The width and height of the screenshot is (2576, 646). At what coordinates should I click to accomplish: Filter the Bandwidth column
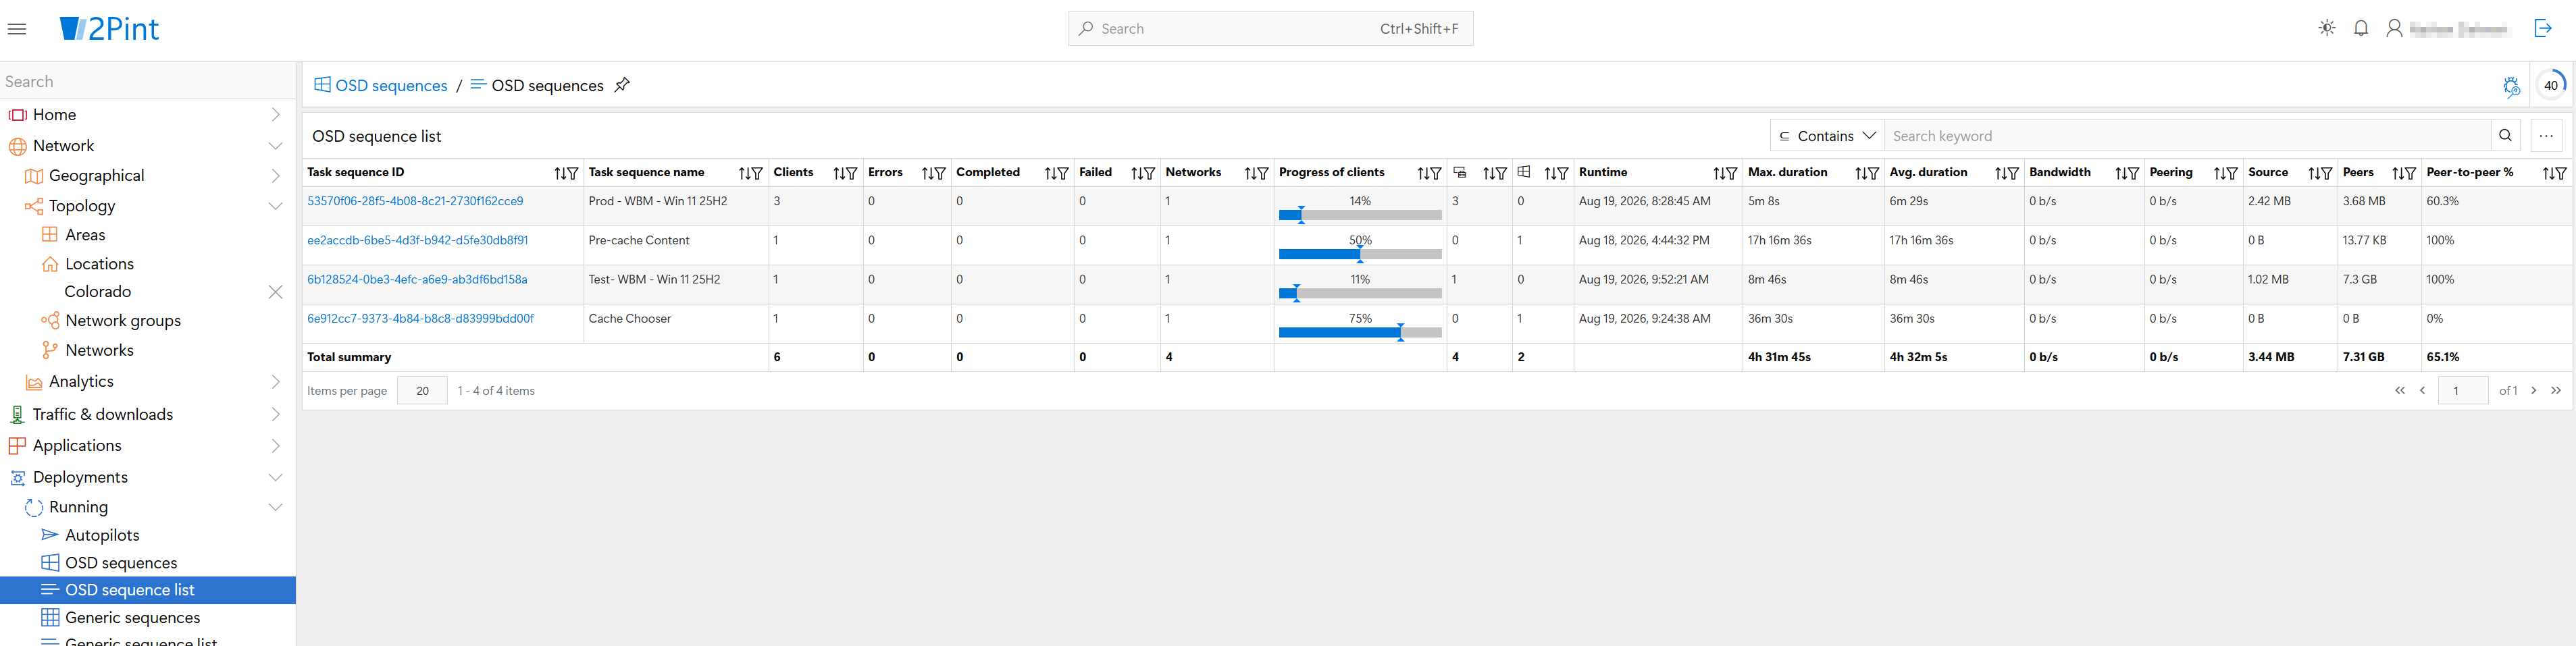pos(2133,173)
